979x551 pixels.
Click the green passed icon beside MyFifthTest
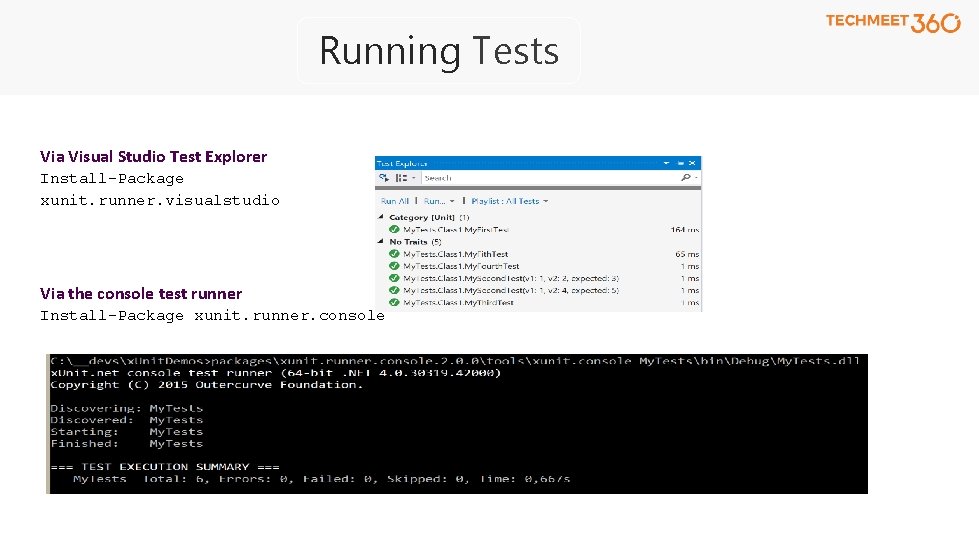(x=394, y=254)
